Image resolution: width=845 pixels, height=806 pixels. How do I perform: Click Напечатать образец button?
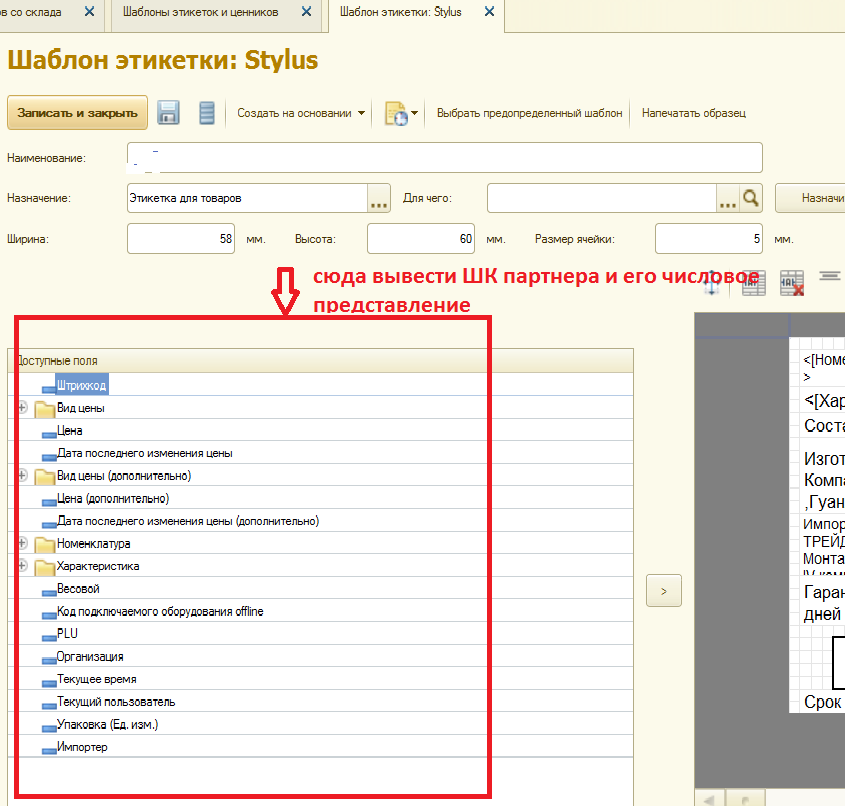[x=694, y=113]
